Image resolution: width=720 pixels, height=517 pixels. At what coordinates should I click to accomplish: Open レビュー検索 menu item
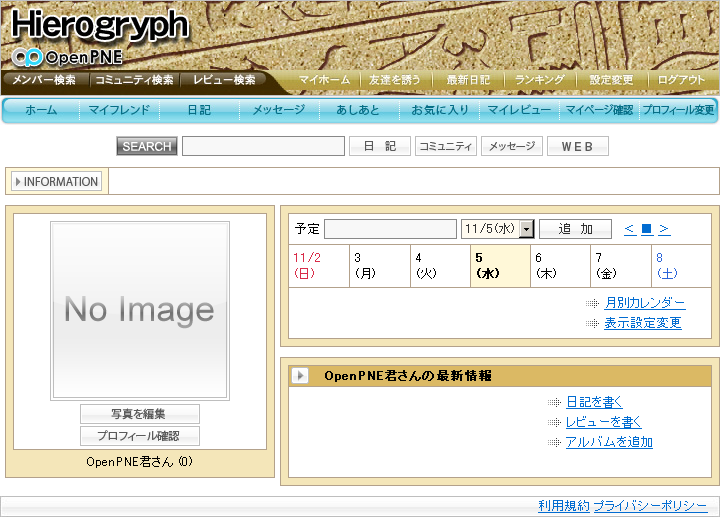(x=224, y=80)
